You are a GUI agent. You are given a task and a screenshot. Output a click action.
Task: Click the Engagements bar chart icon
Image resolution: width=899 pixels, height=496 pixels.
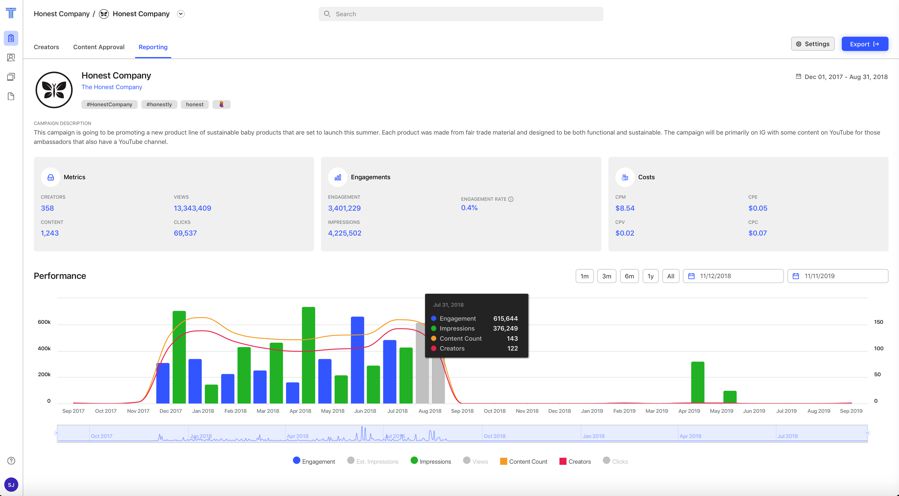(338, 177)
